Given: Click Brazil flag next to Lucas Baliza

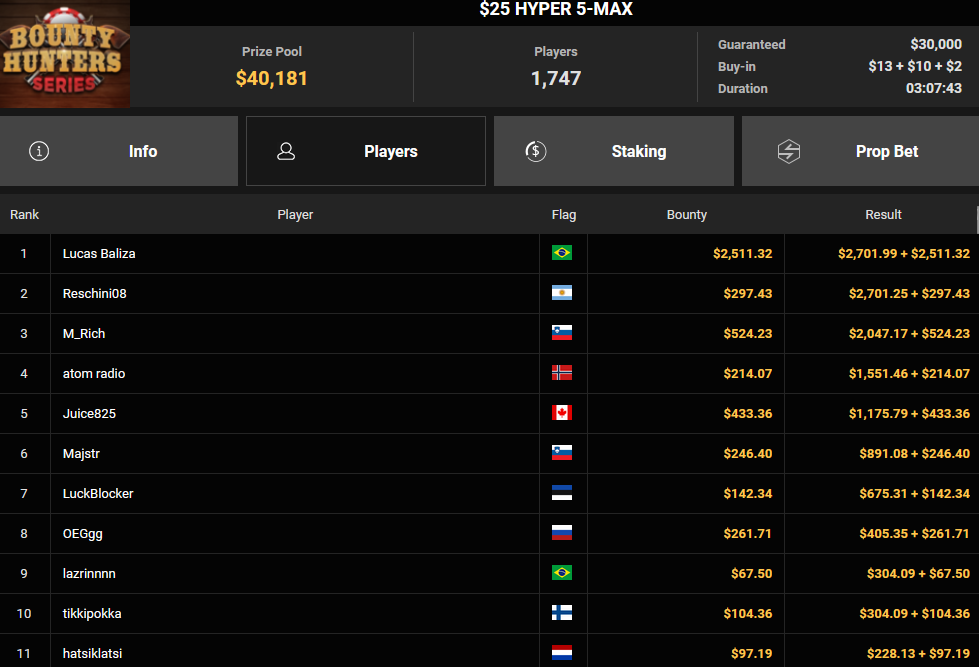Looking at the screenshot, I should click(562, 253).
